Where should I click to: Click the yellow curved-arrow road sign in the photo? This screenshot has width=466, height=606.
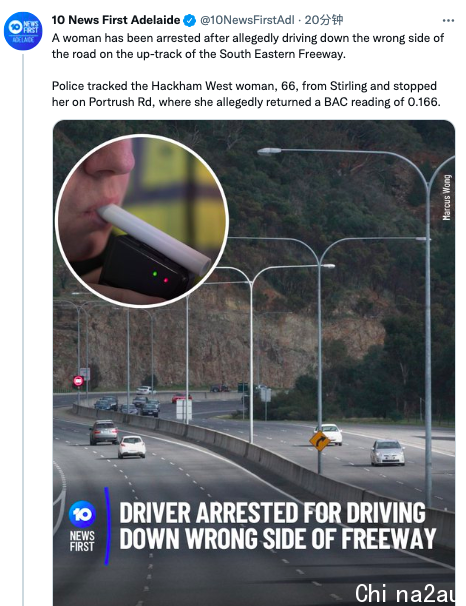point(320,441)
